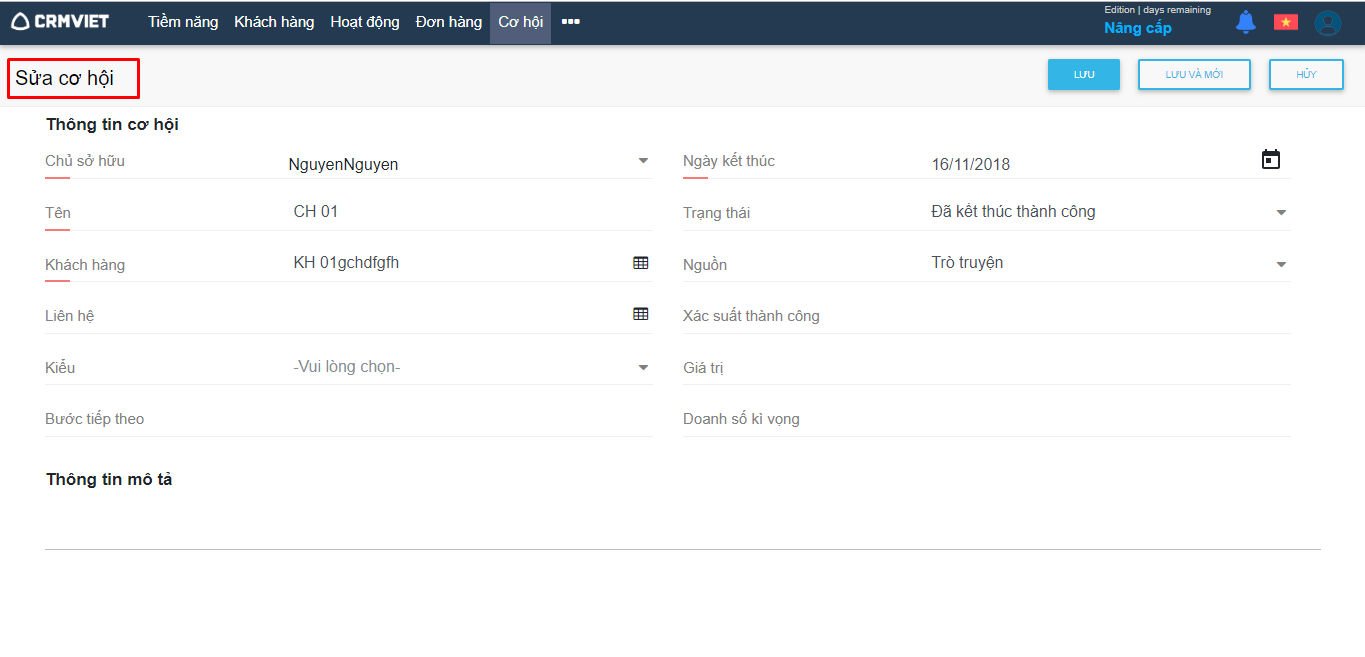This screenshot has width=1365, height=657.
Task: Expand the Chủ sở hữu dropdown
Action: 643,161
